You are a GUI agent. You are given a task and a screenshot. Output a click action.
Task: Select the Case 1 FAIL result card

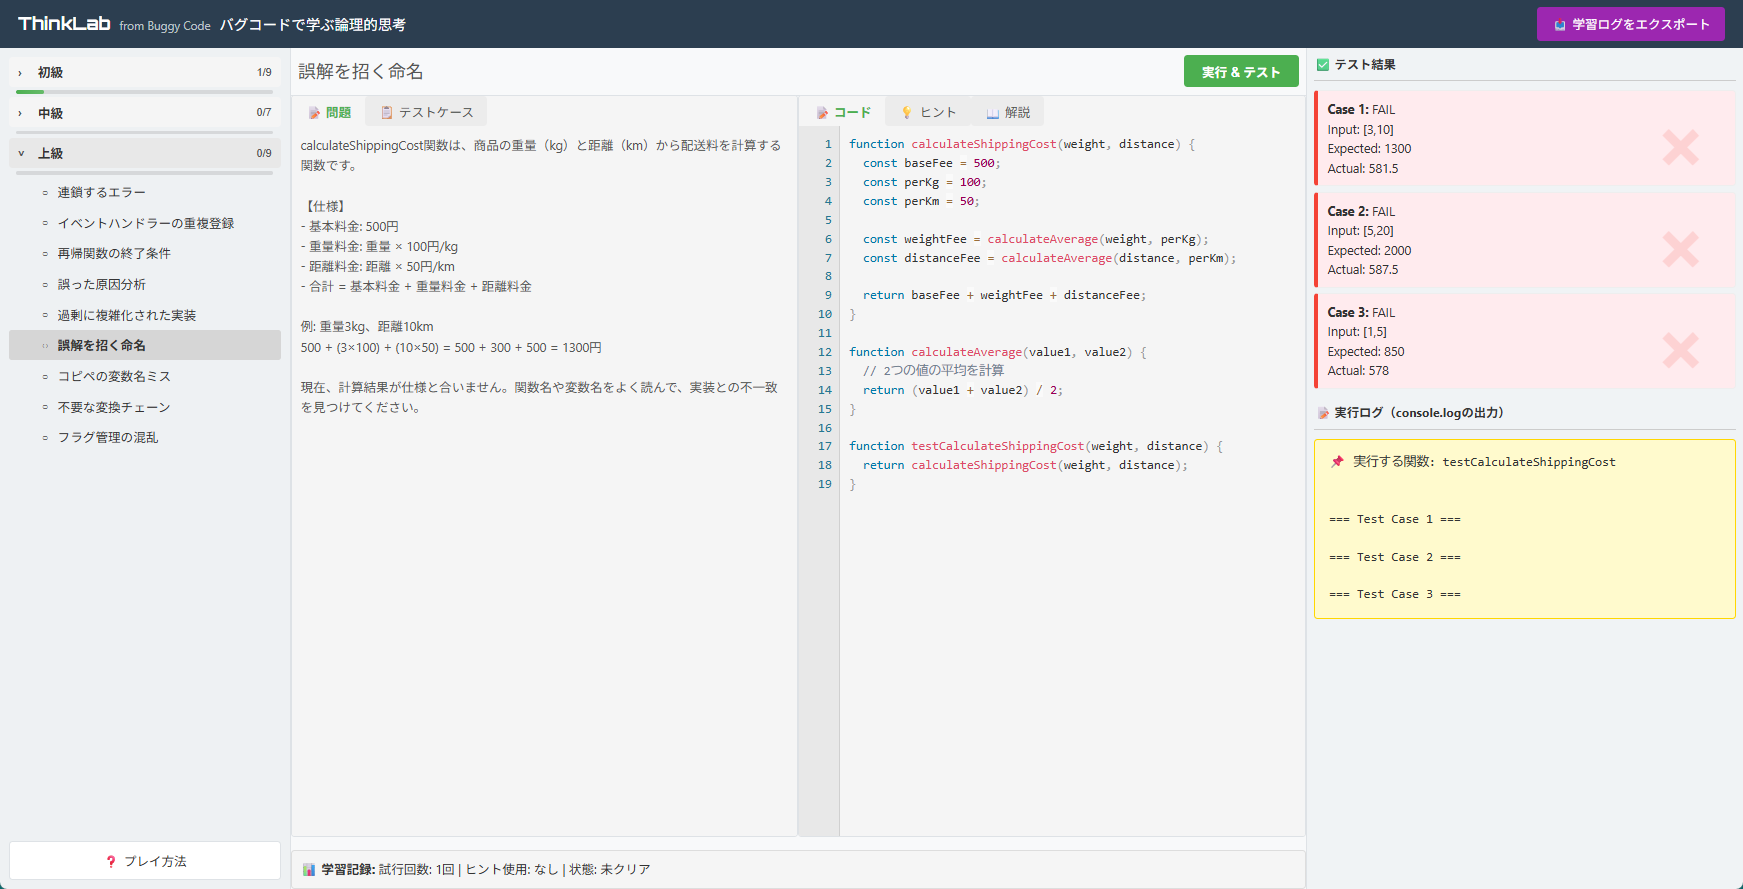click(1525, 139)
